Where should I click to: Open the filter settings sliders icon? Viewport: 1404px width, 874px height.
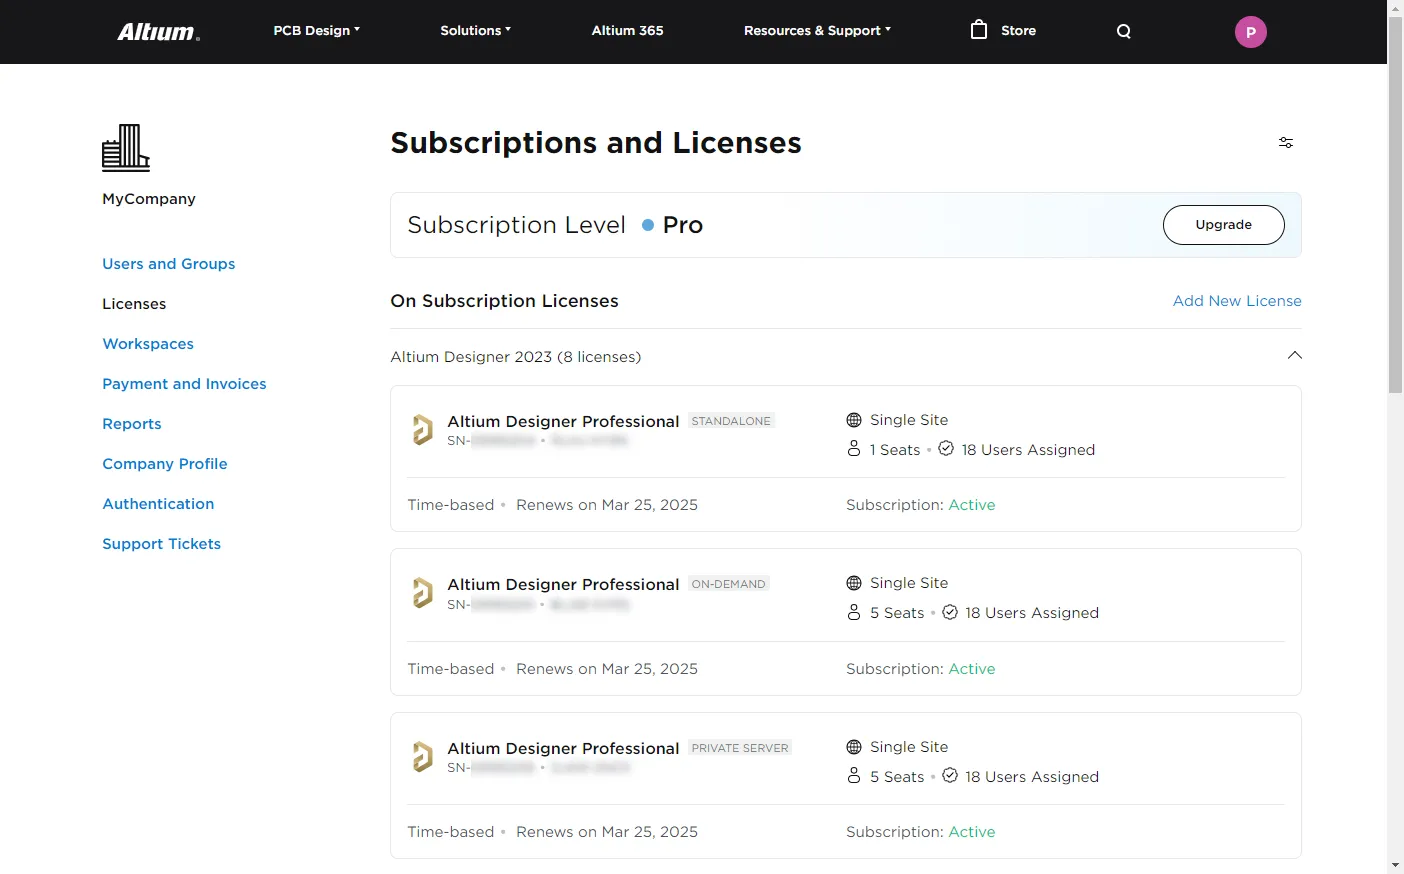1286,143
